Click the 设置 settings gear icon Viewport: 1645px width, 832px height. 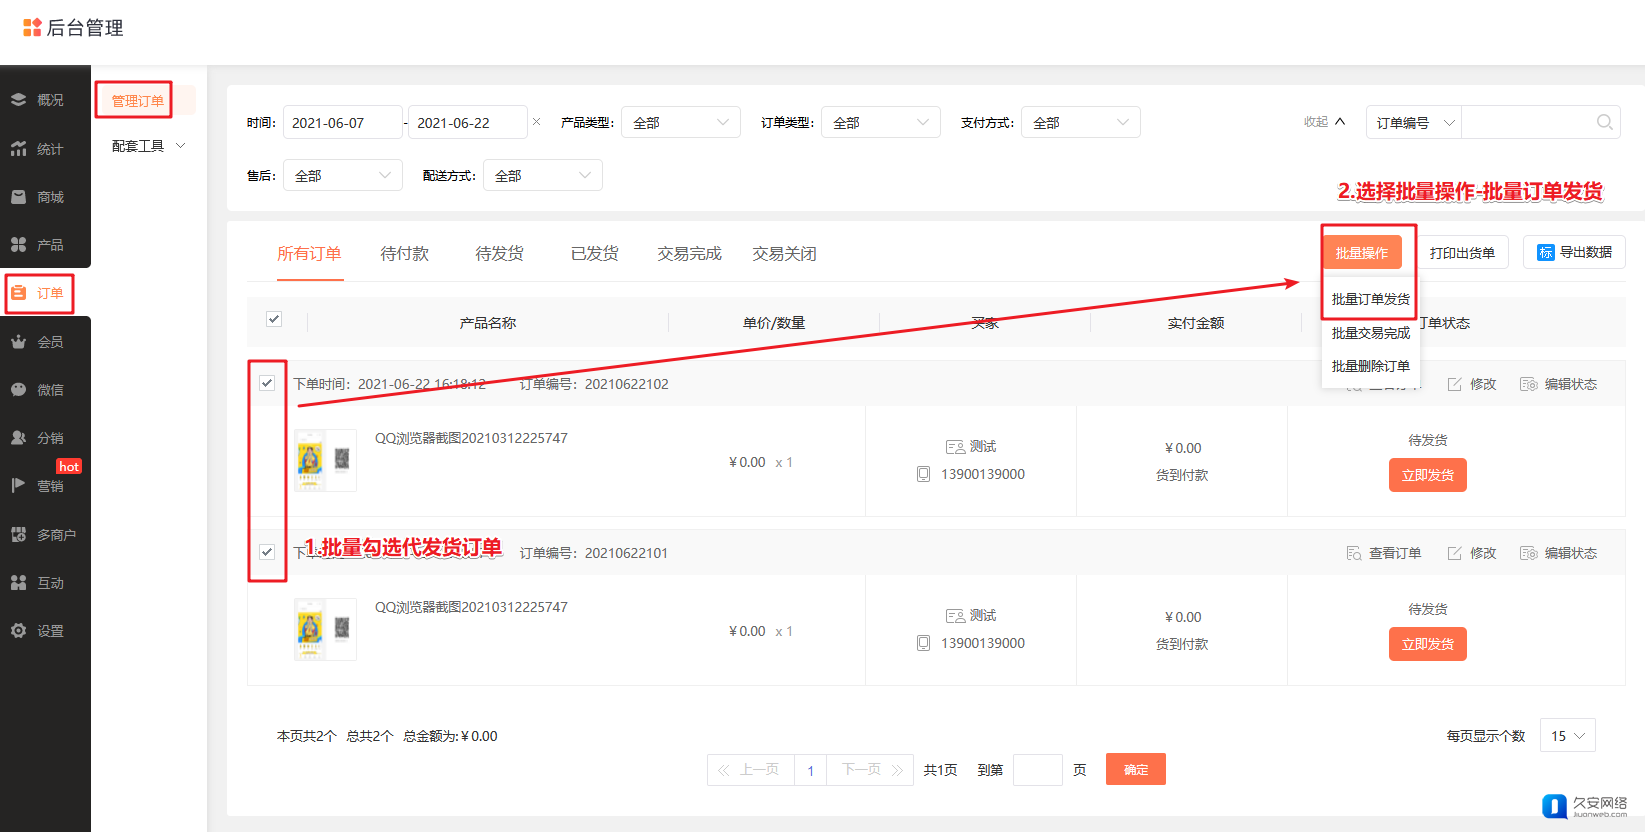click(19, 631)
